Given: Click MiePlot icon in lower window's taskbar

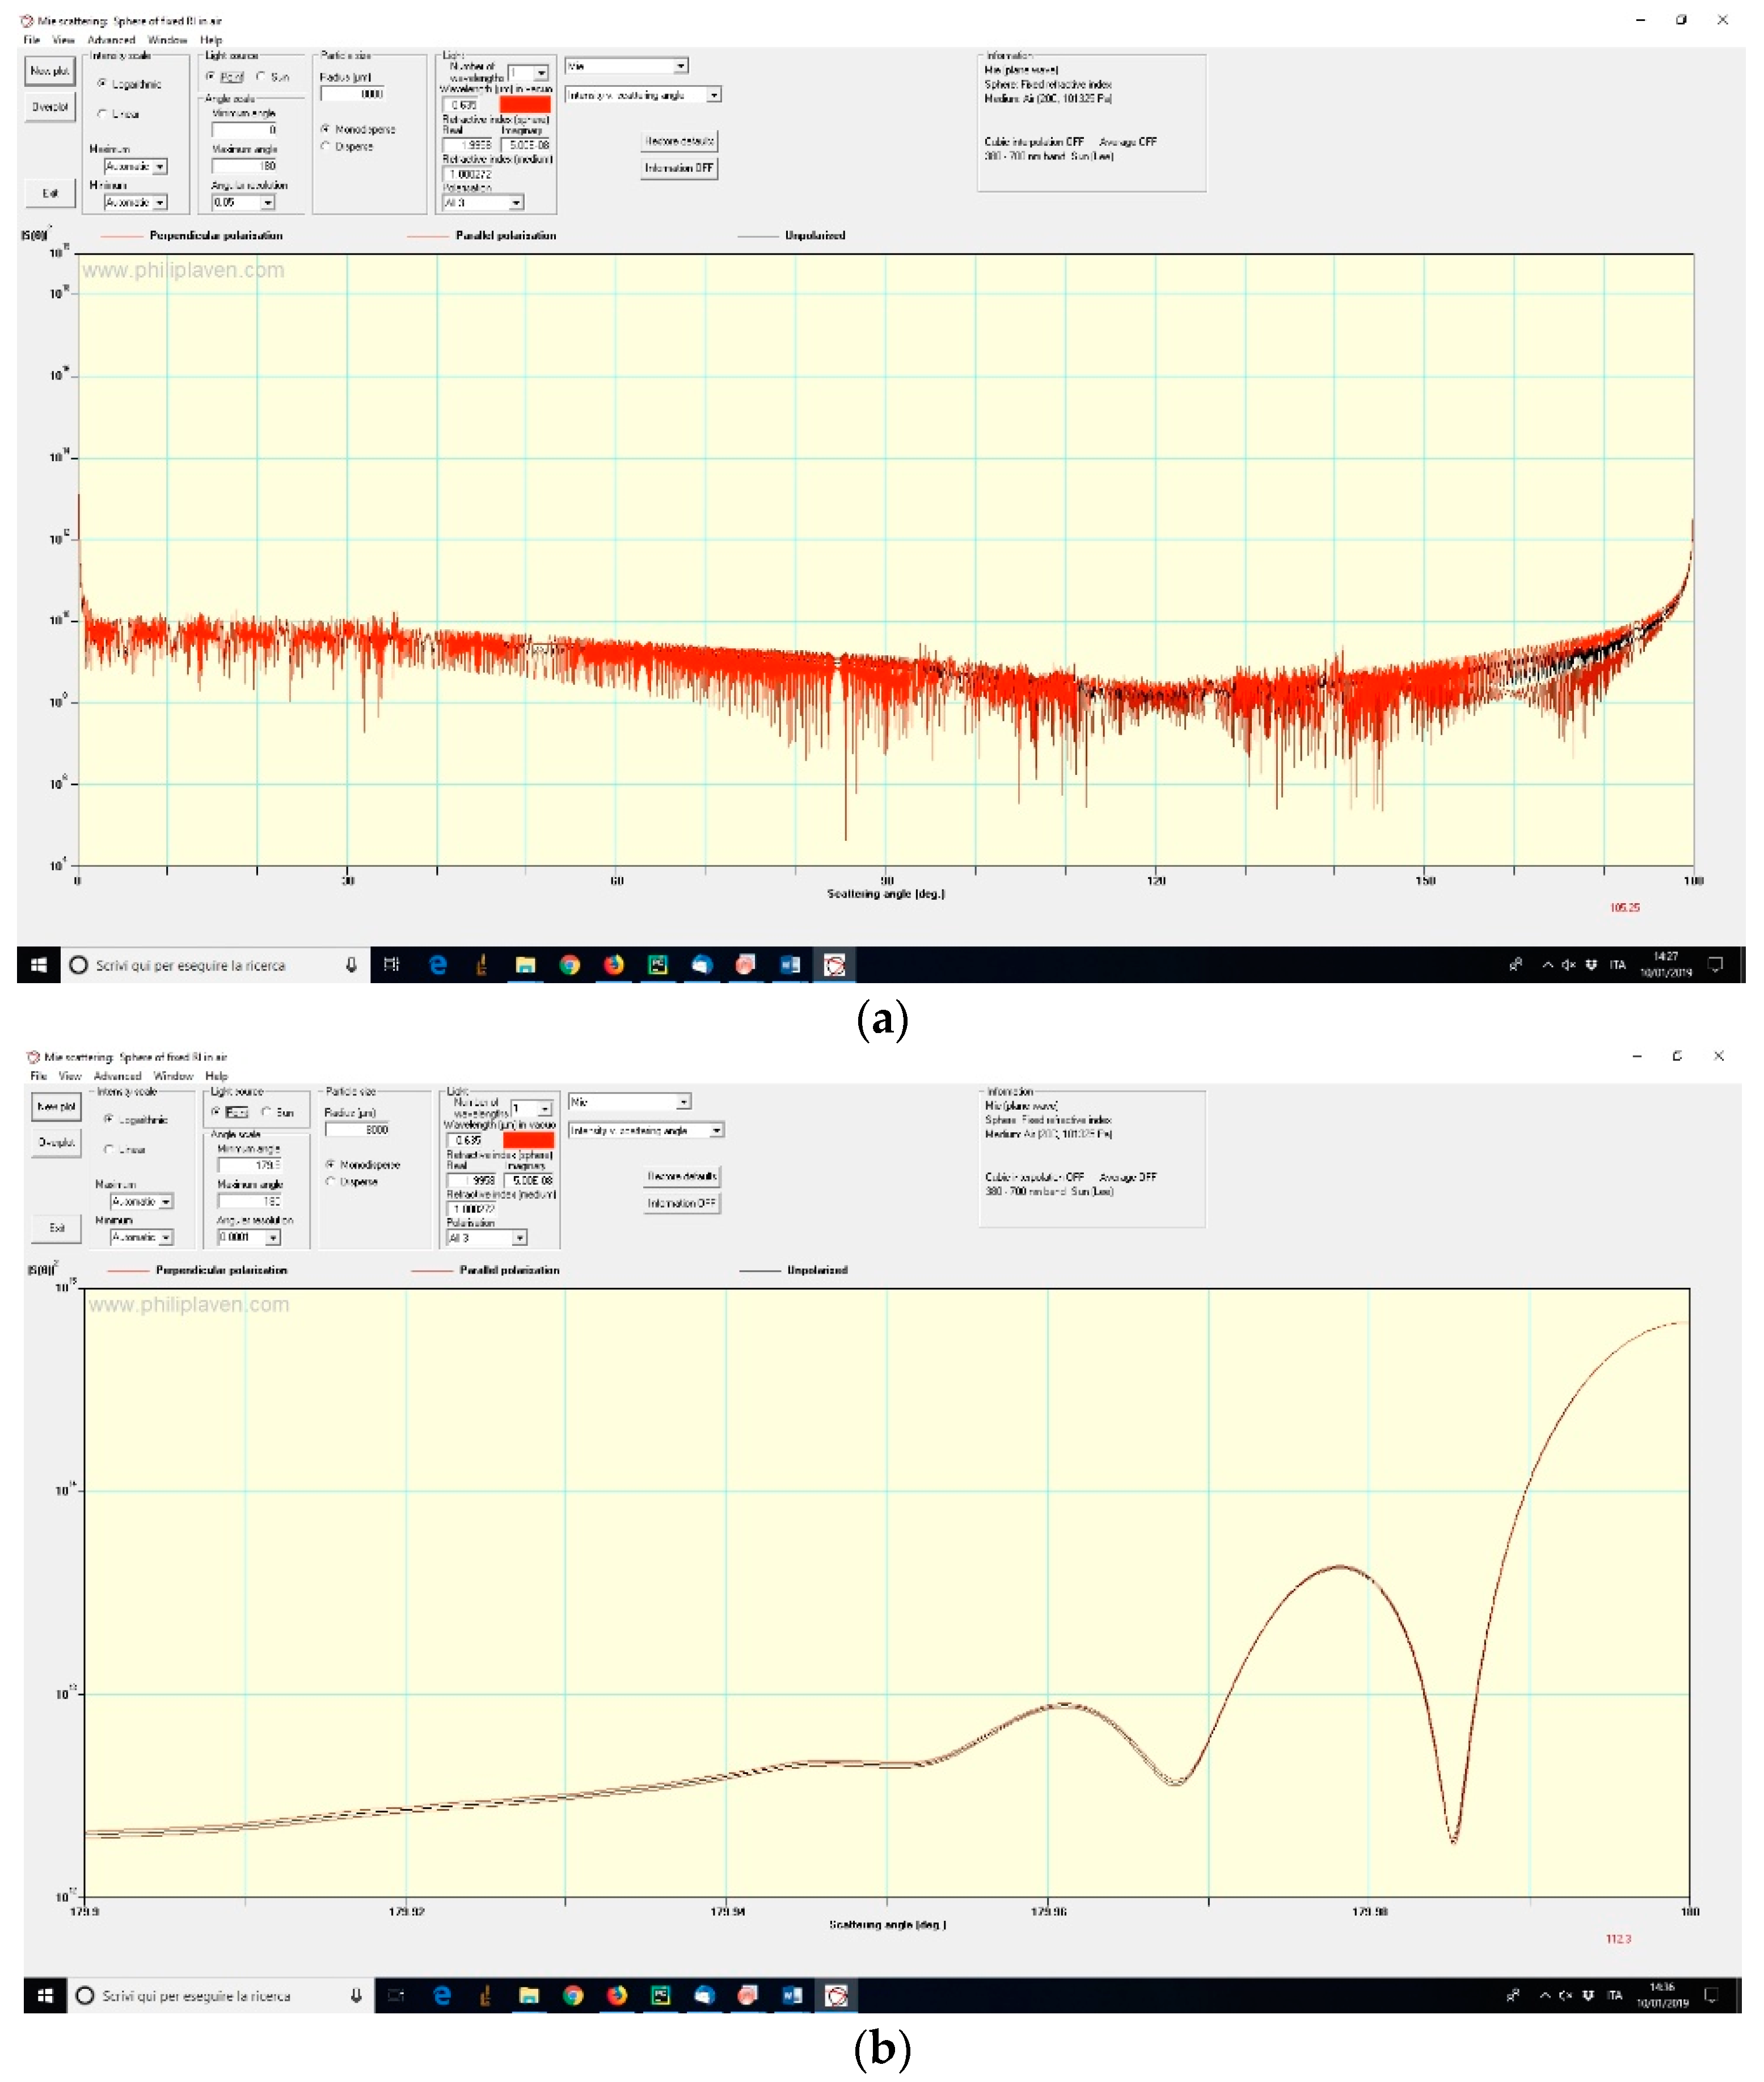Looking at the screenshot, I should coord(837,1995).
